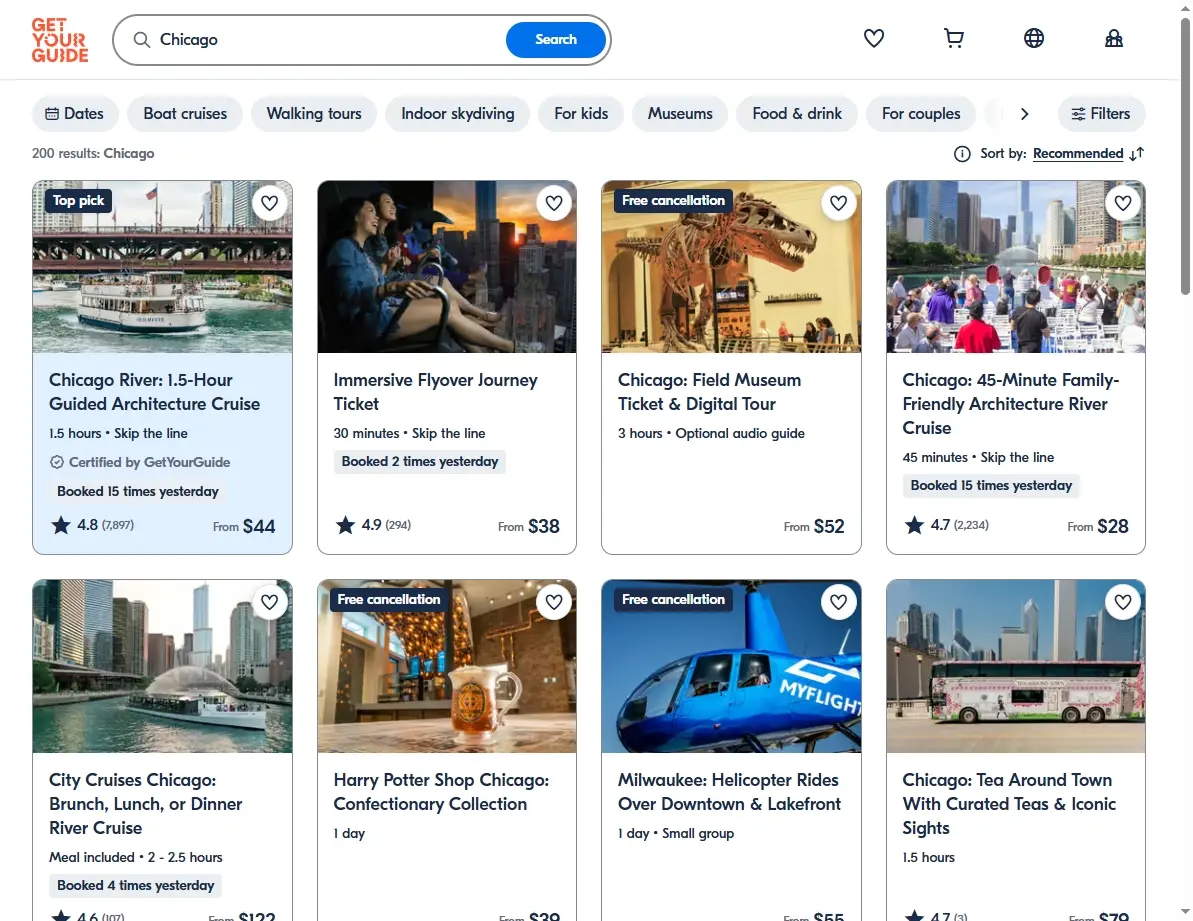Click the magnifier icon in search box

click(142, 40)
